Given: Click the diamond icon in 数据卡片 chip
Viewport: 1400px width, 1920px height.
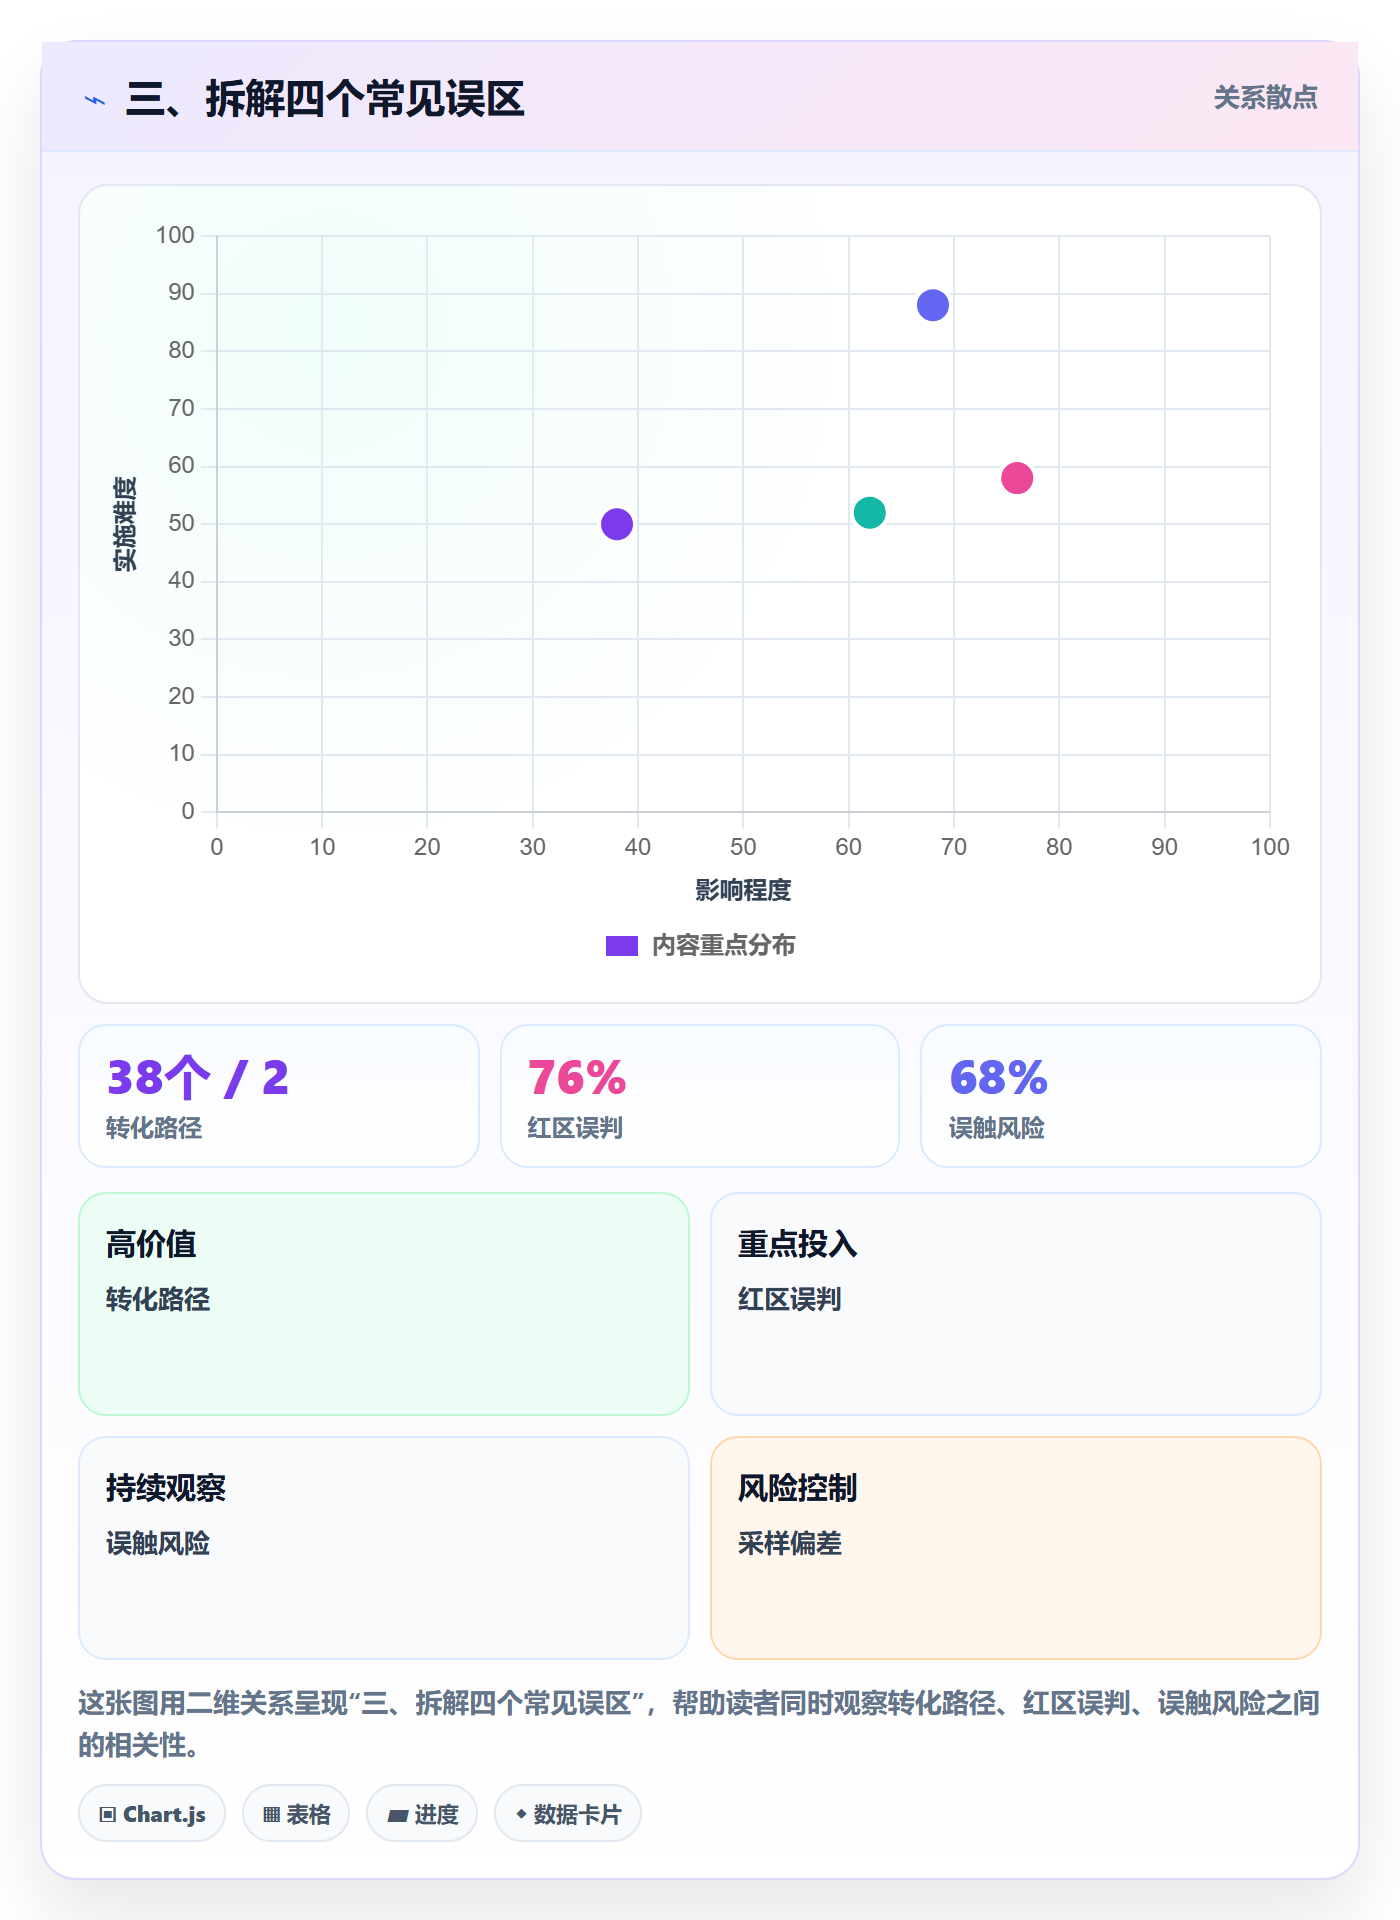Looking at the screenshot, I should point(521,1814).
